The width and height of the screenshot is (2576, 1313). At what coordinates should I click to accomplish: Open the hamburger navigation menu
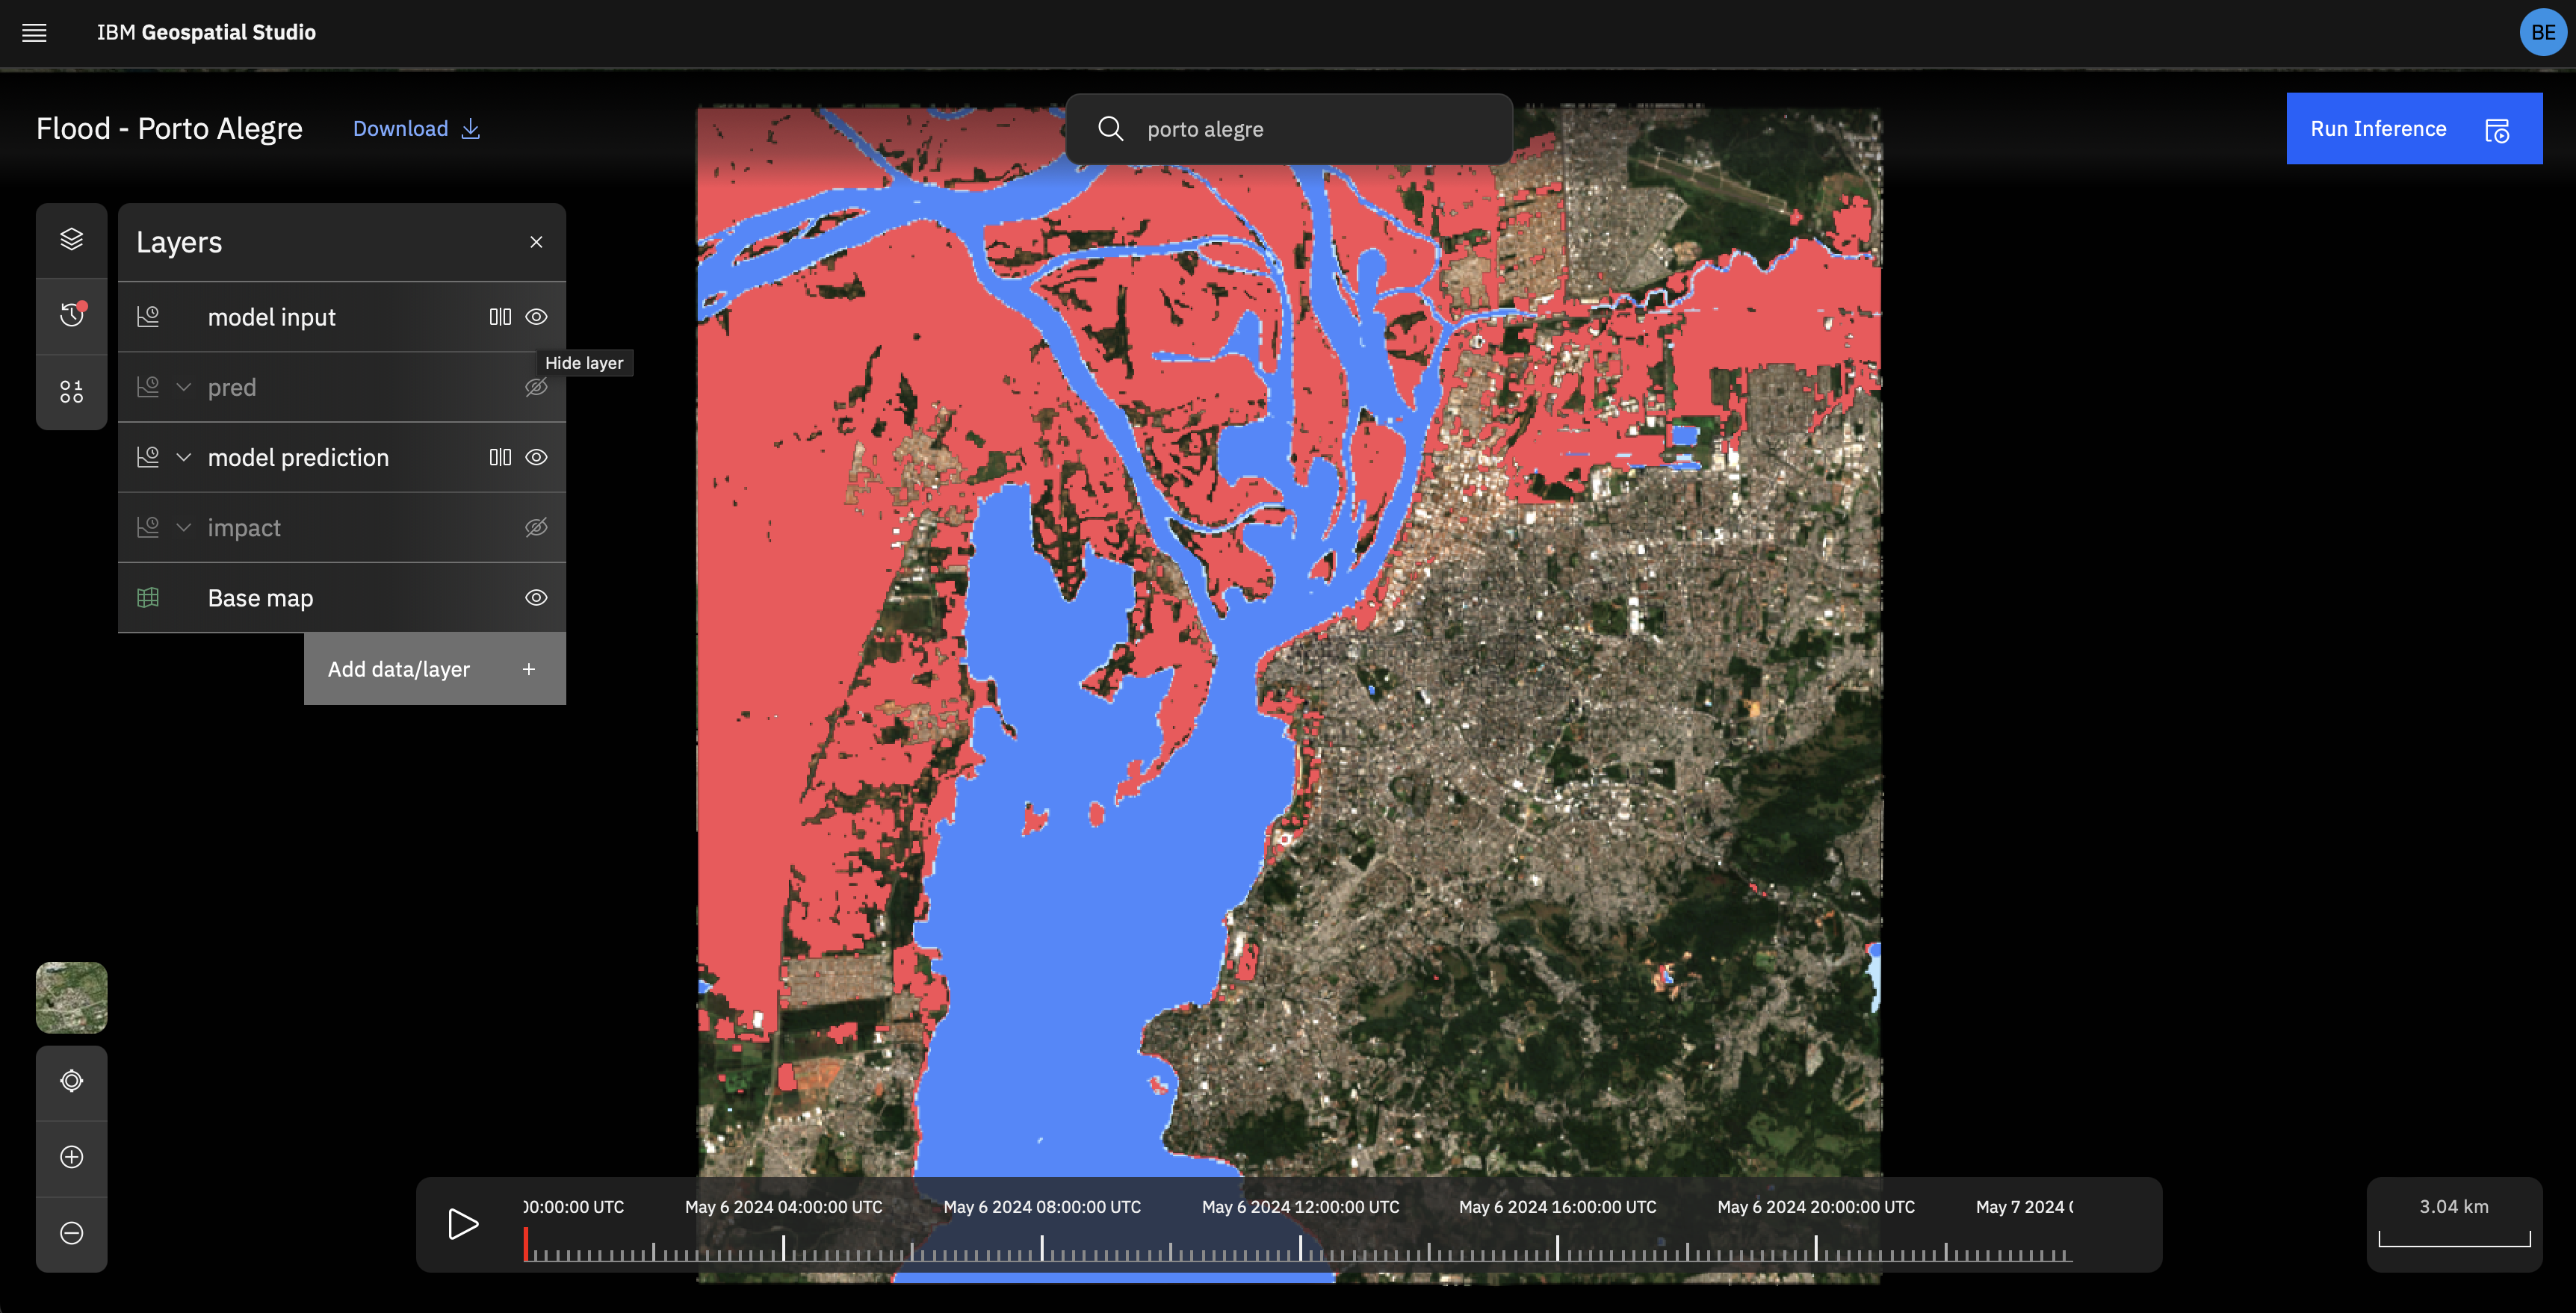coord(34,33)
